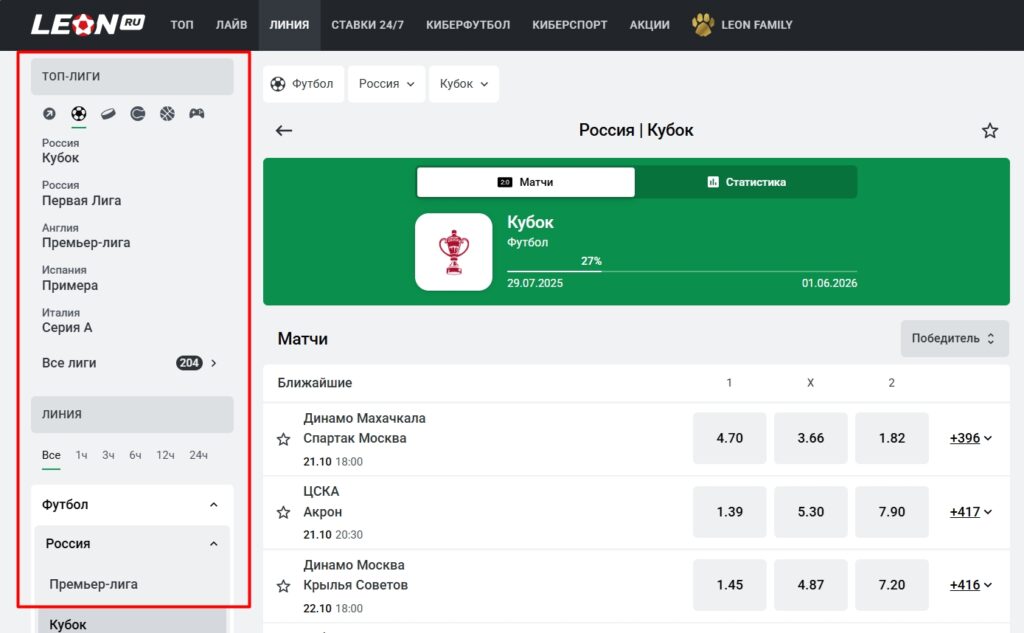1024x633 pixels.
Task: Star the ЦСКА vs Акрон match
Action: (x=283, y=511)
